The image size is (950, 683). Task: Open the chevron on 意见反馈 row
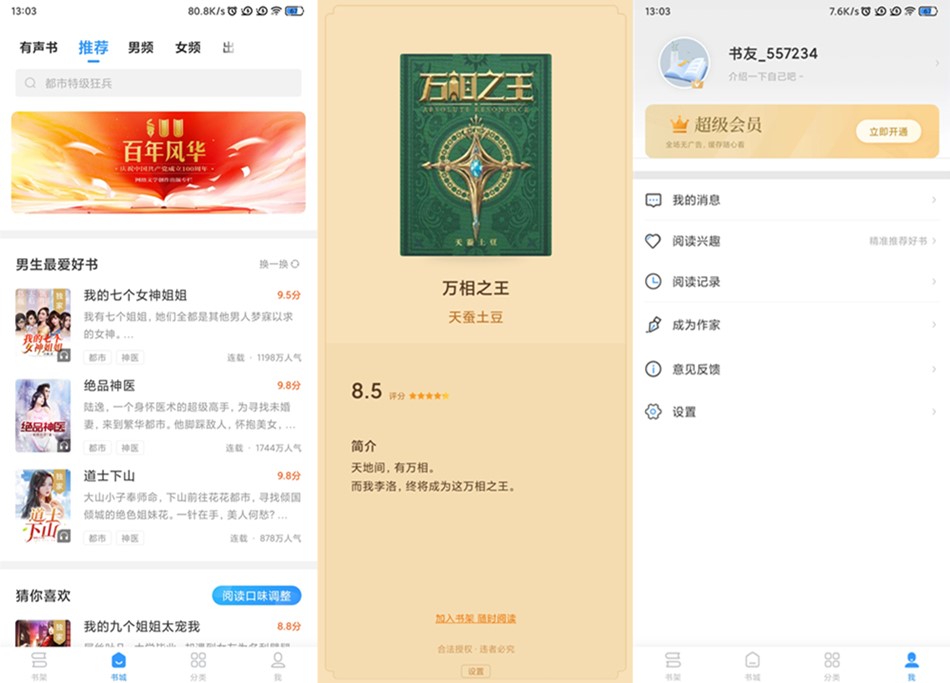point(934,368)
